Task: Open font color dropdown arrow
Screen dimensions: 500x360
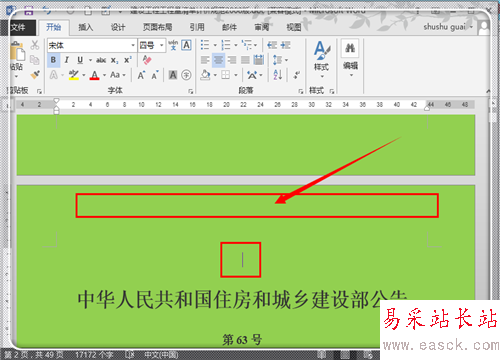Action: (104, 75)
